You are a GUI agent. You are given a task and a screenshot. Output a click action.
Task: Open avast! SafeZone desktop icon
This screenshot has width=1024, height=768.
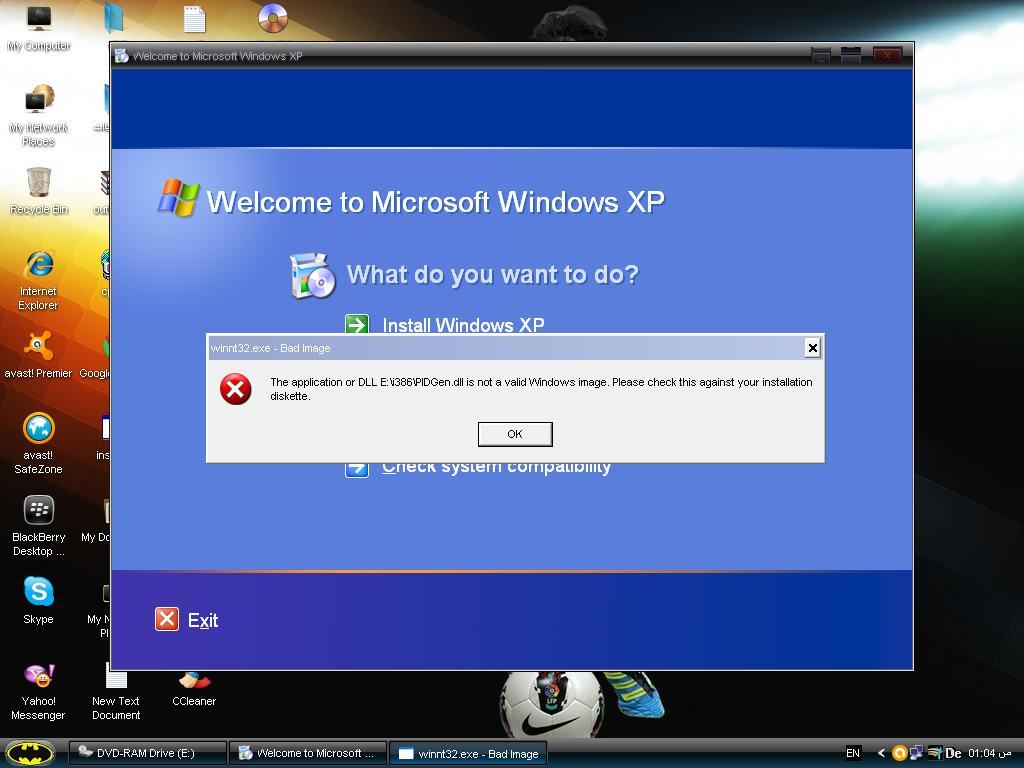tap(39, 443)
